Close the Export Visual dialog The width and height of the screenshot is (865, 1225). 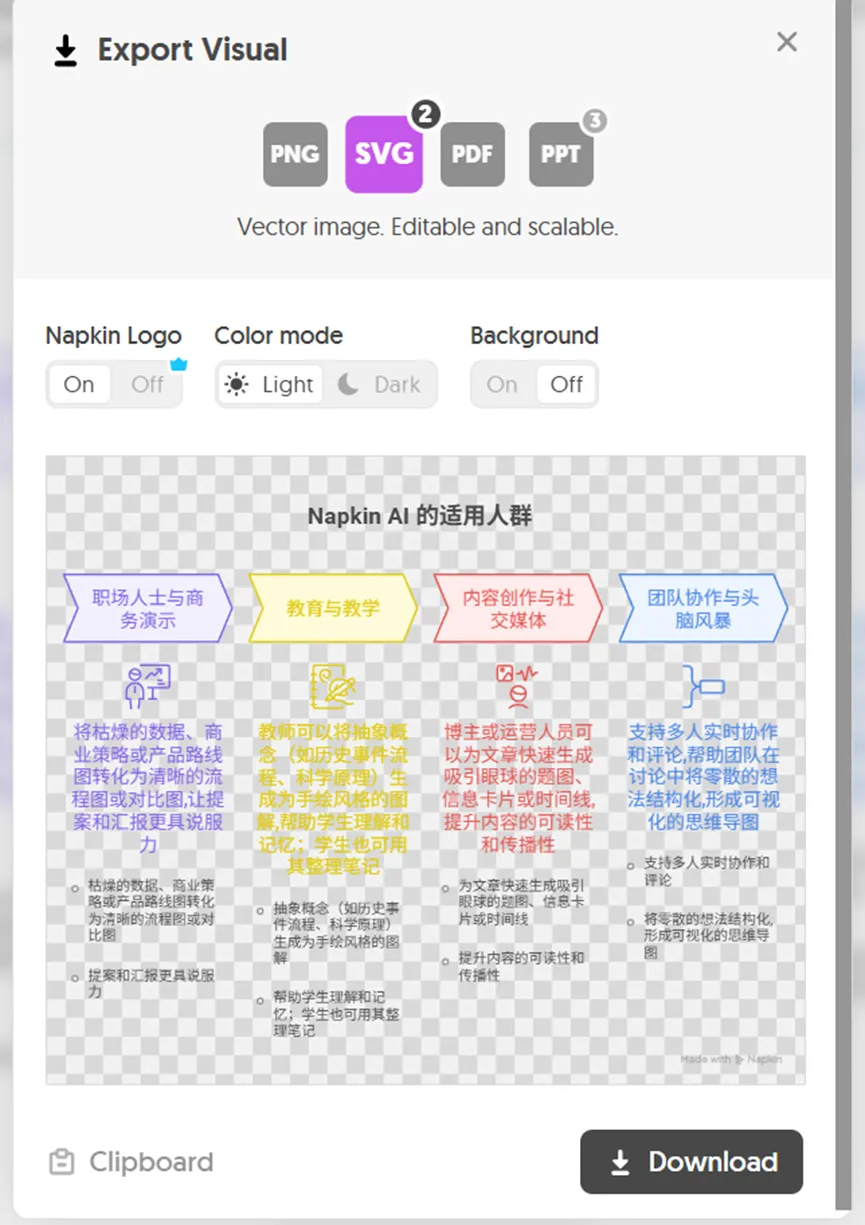point(787,42)
